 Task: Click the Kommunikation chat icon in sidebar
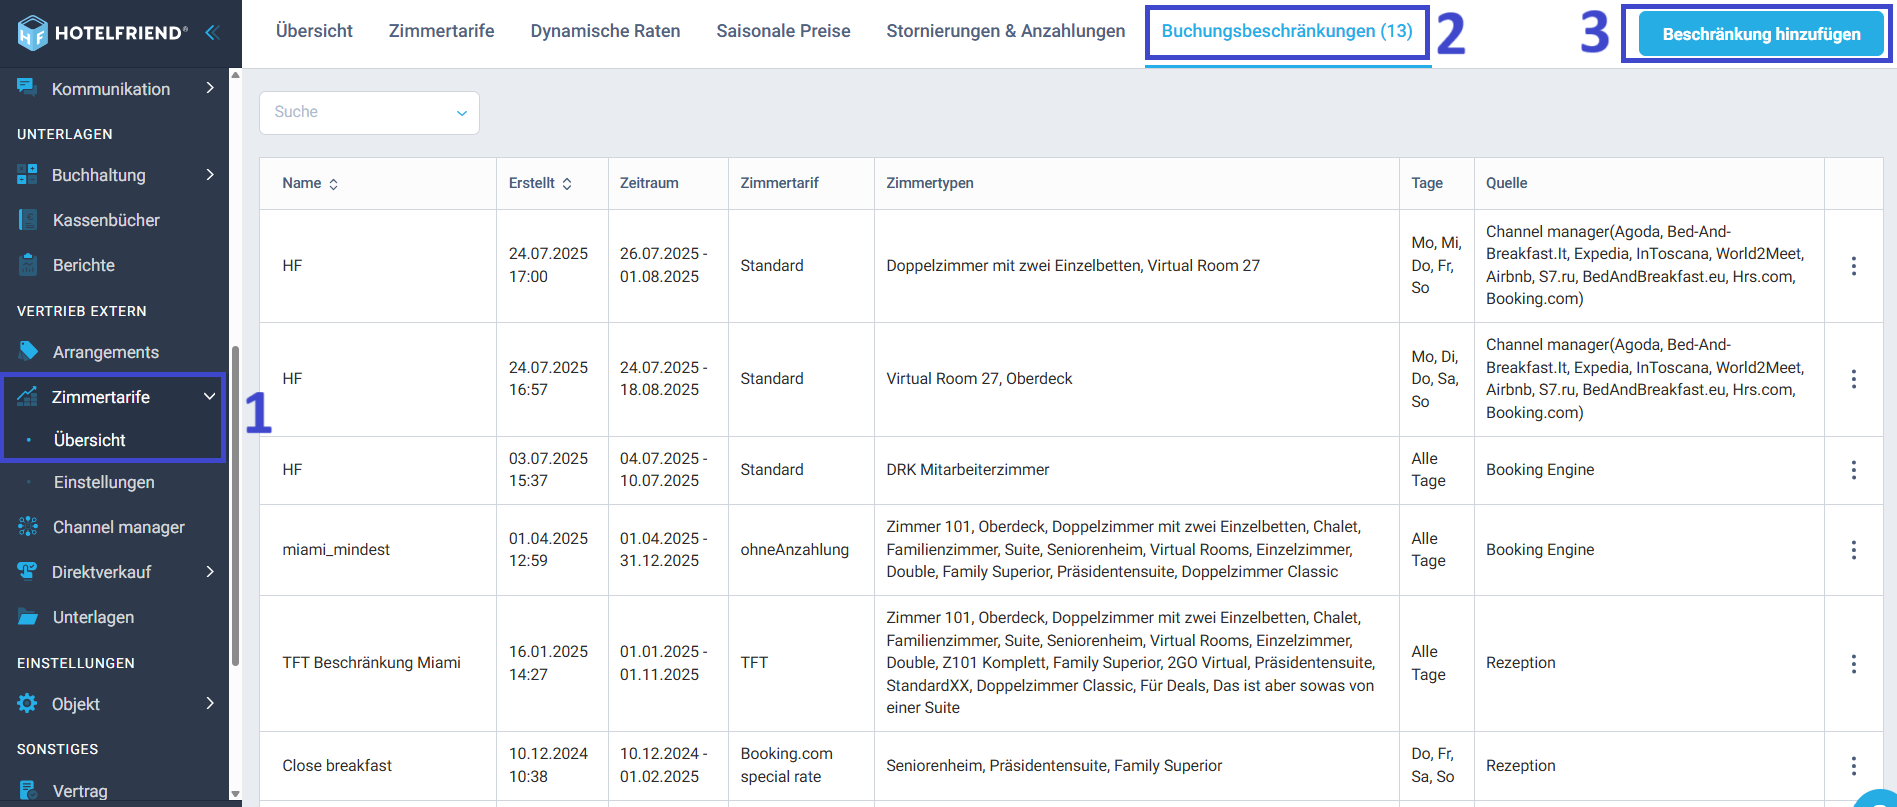[x=27, y=88]
